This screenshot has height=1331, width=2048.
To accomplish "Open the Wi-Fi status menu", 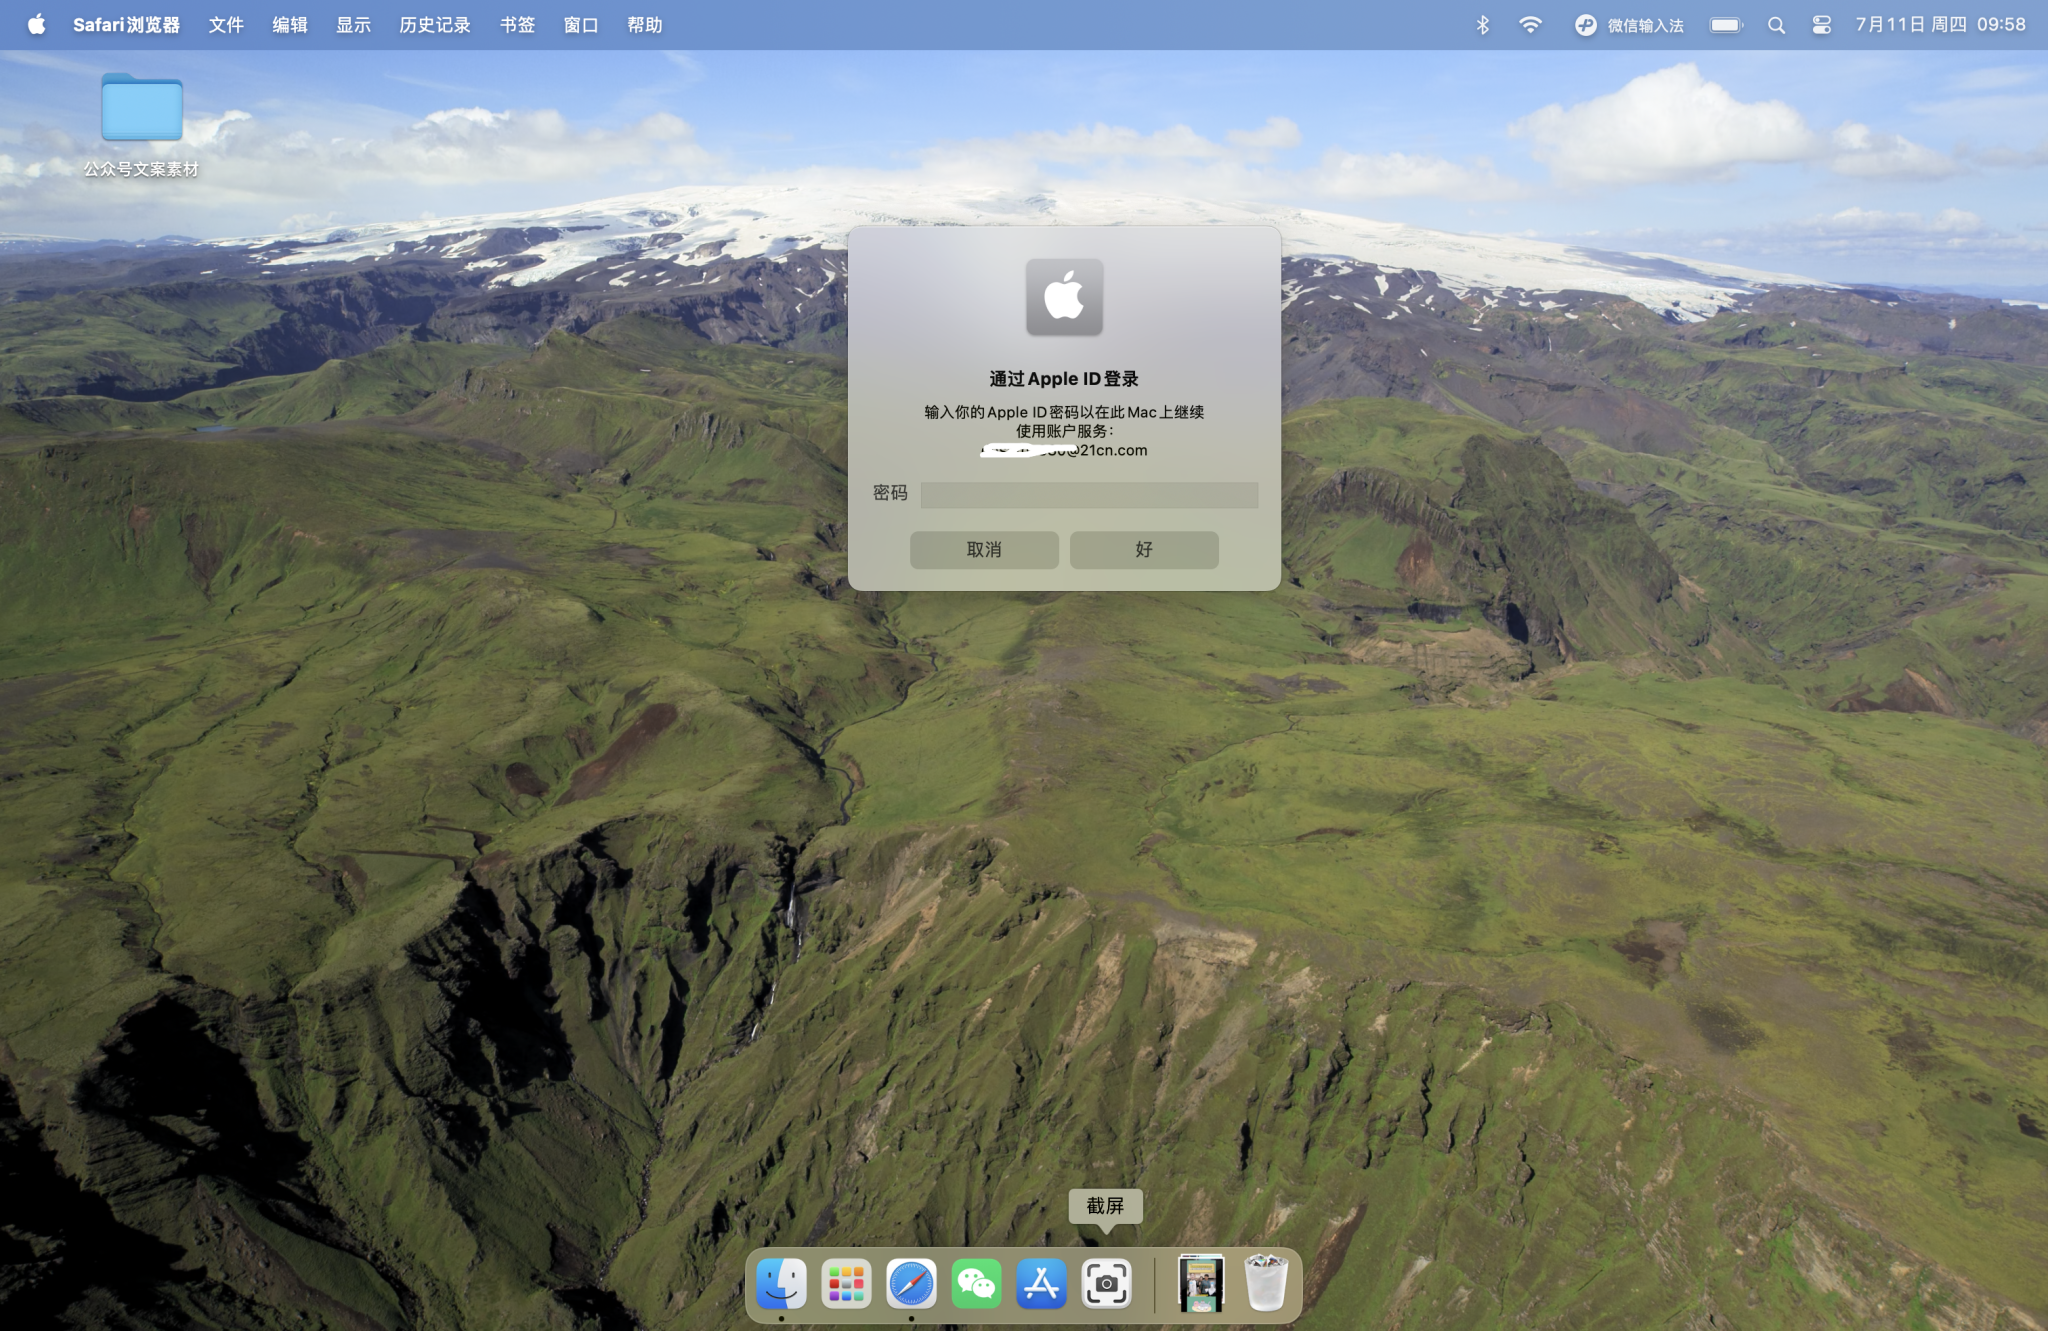I will tap(1530, 25).
